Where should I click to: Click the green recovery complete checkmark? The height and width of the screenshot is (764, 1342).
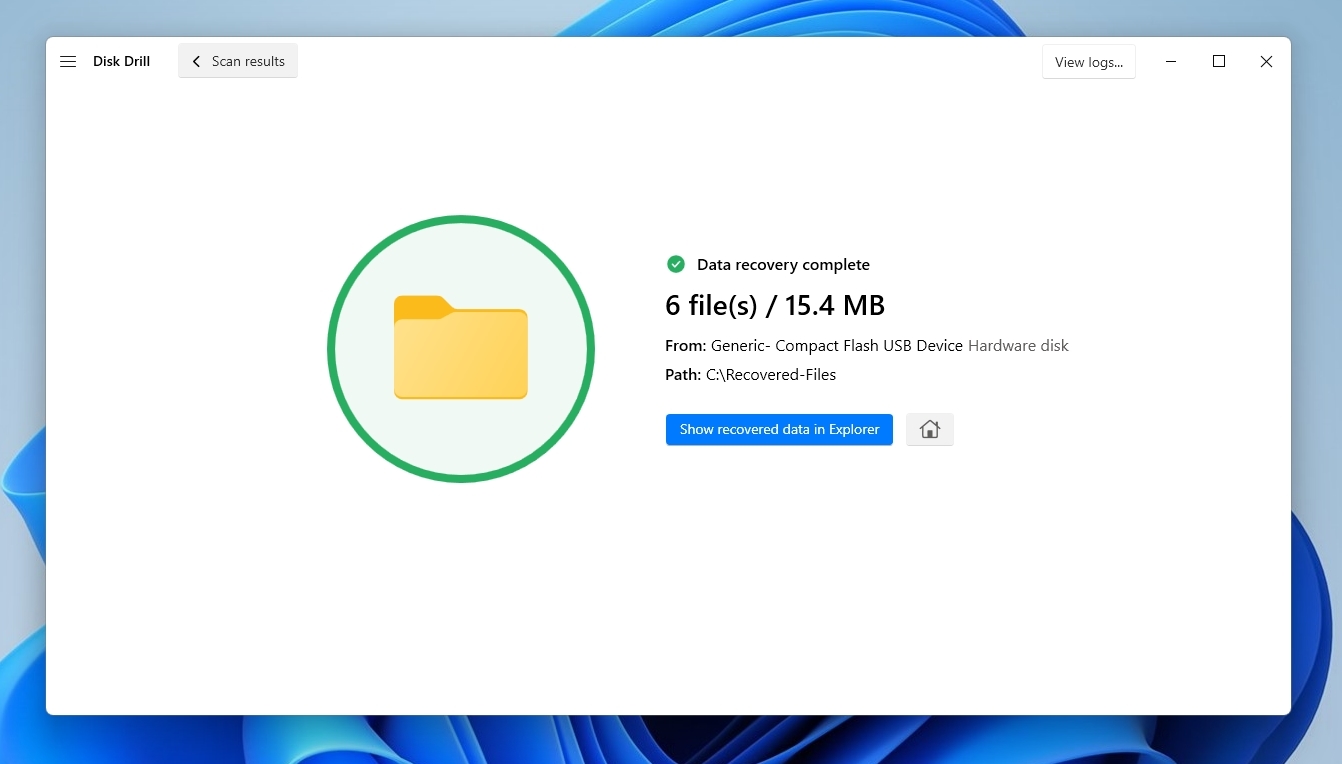pyautogui.click(x=676, y=264)
